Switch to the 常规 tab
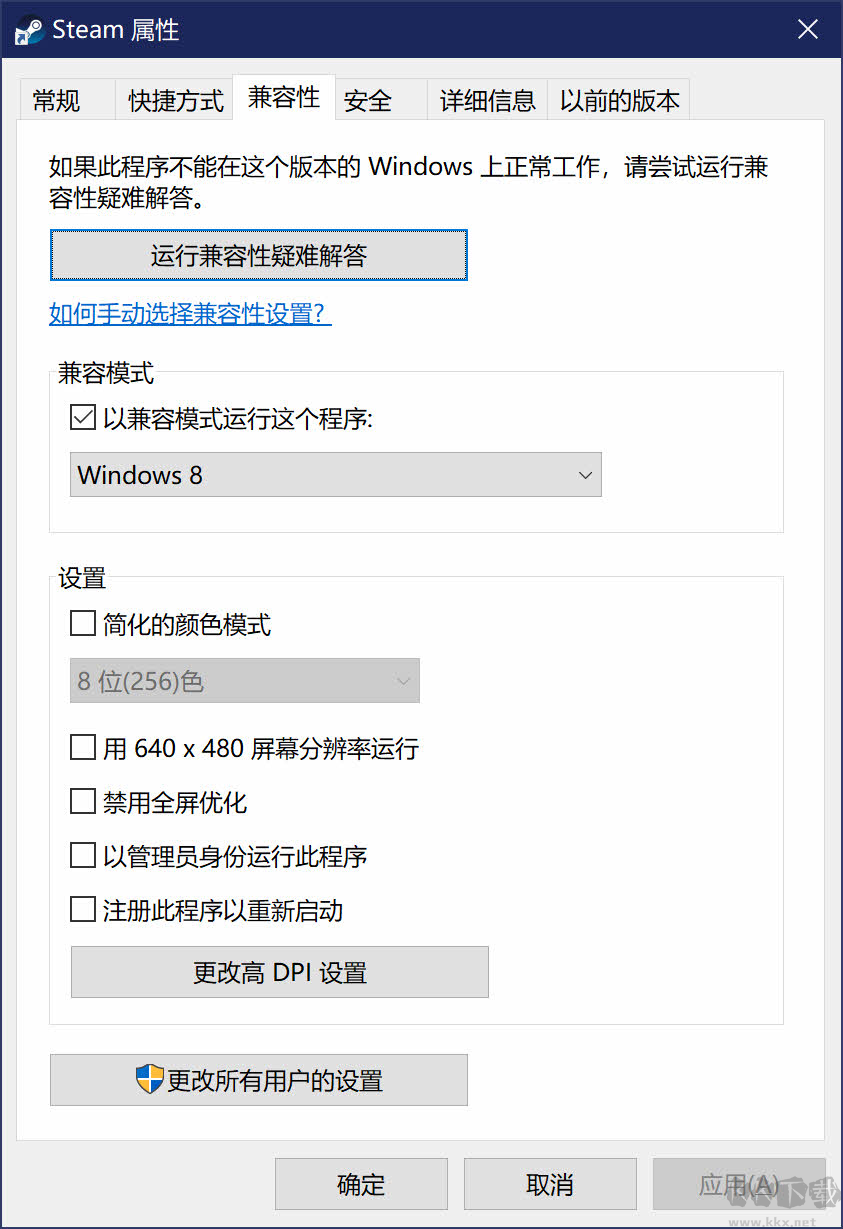The image size is (843, 1229). [57, 101]
